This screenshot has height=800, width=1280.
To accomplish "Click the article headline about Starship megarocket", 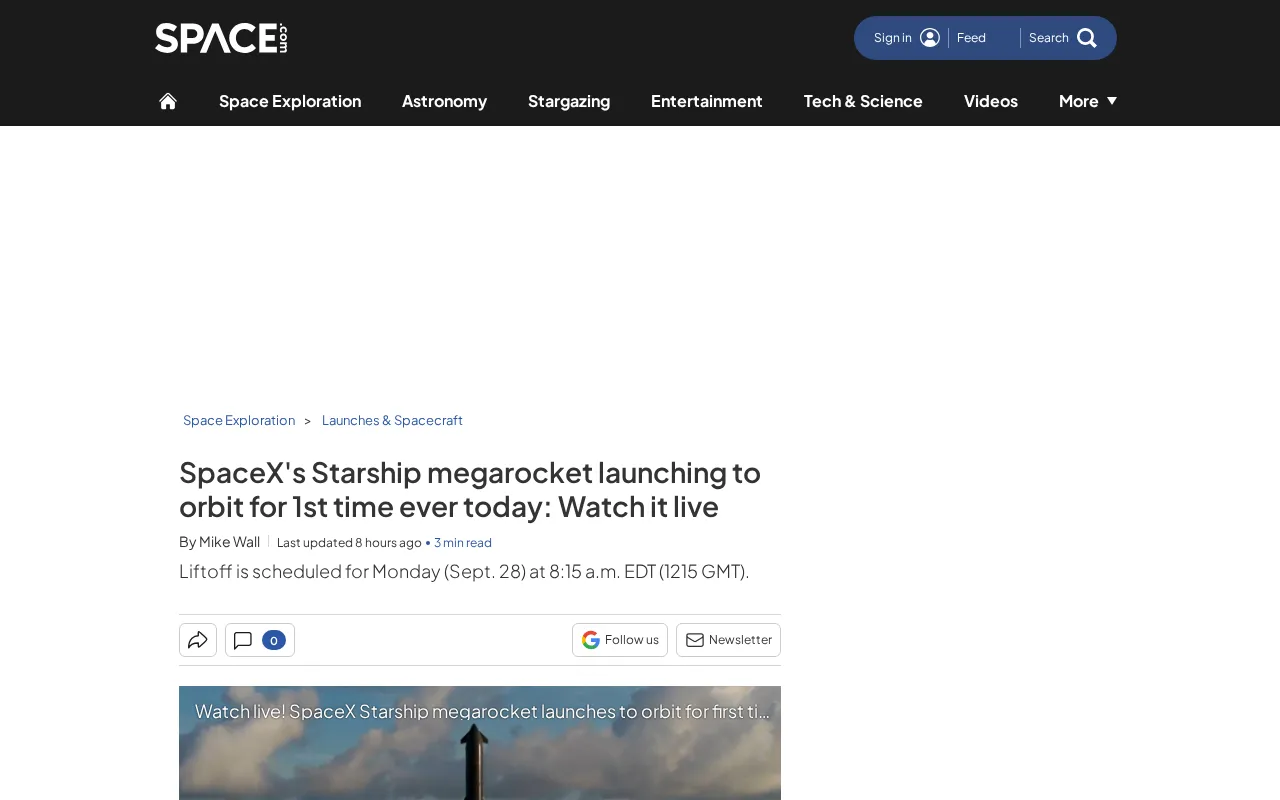I will (470, 489).
